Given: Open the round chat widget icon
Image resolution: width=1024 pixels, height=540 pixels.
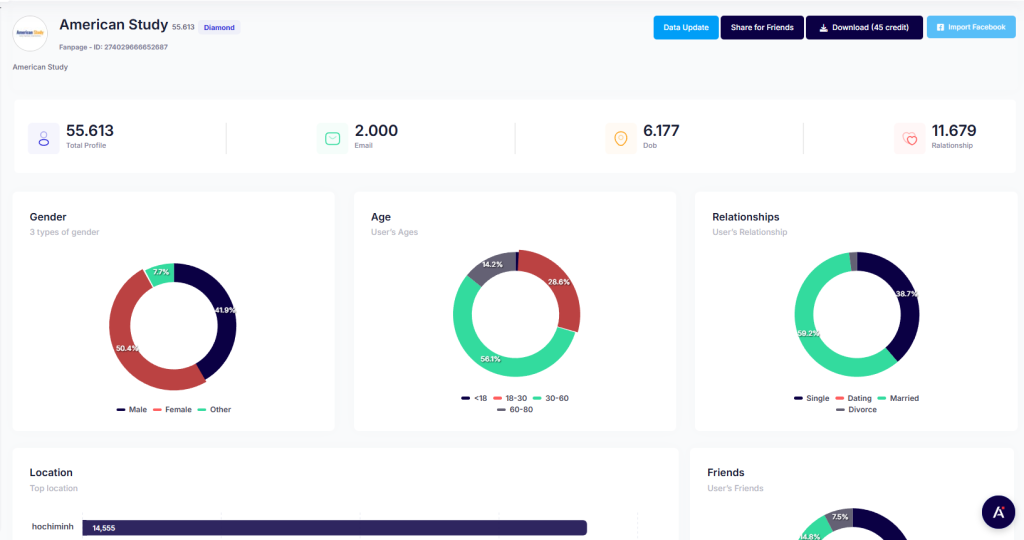Looking at the screenshot, I should click(x=999, y=512).
